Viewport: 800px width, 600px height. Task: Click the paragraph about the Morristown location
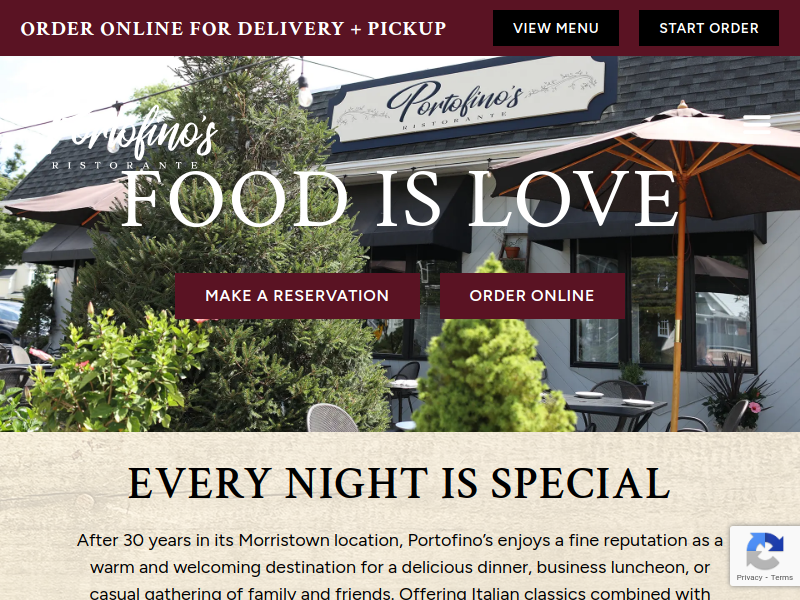click(x=400, y=567)
